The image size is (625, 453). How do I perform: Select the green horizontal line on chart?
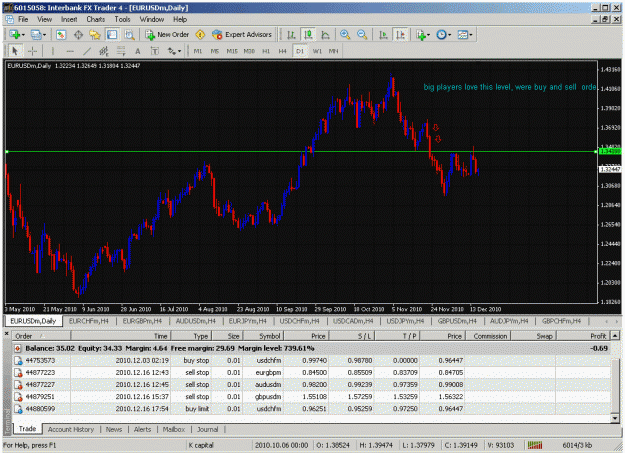point(301,152)
